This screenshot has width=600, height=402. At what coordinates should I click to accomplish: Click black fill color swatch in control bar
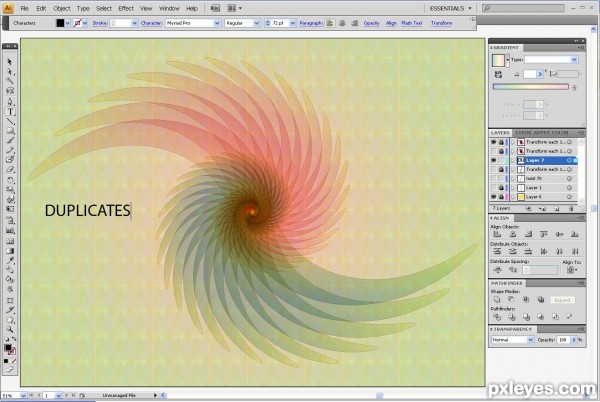pos(60,23)
